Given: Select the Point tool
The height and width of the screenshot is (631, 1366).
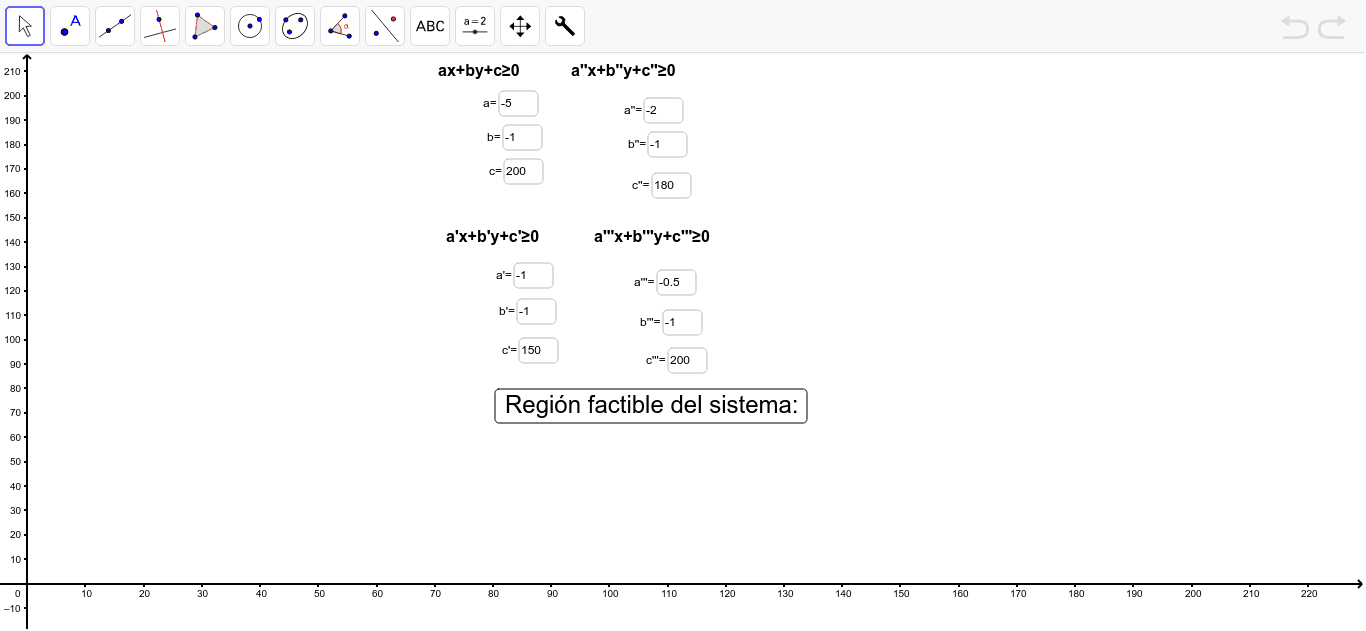Looking at the screenshot, I should (70, 26).
